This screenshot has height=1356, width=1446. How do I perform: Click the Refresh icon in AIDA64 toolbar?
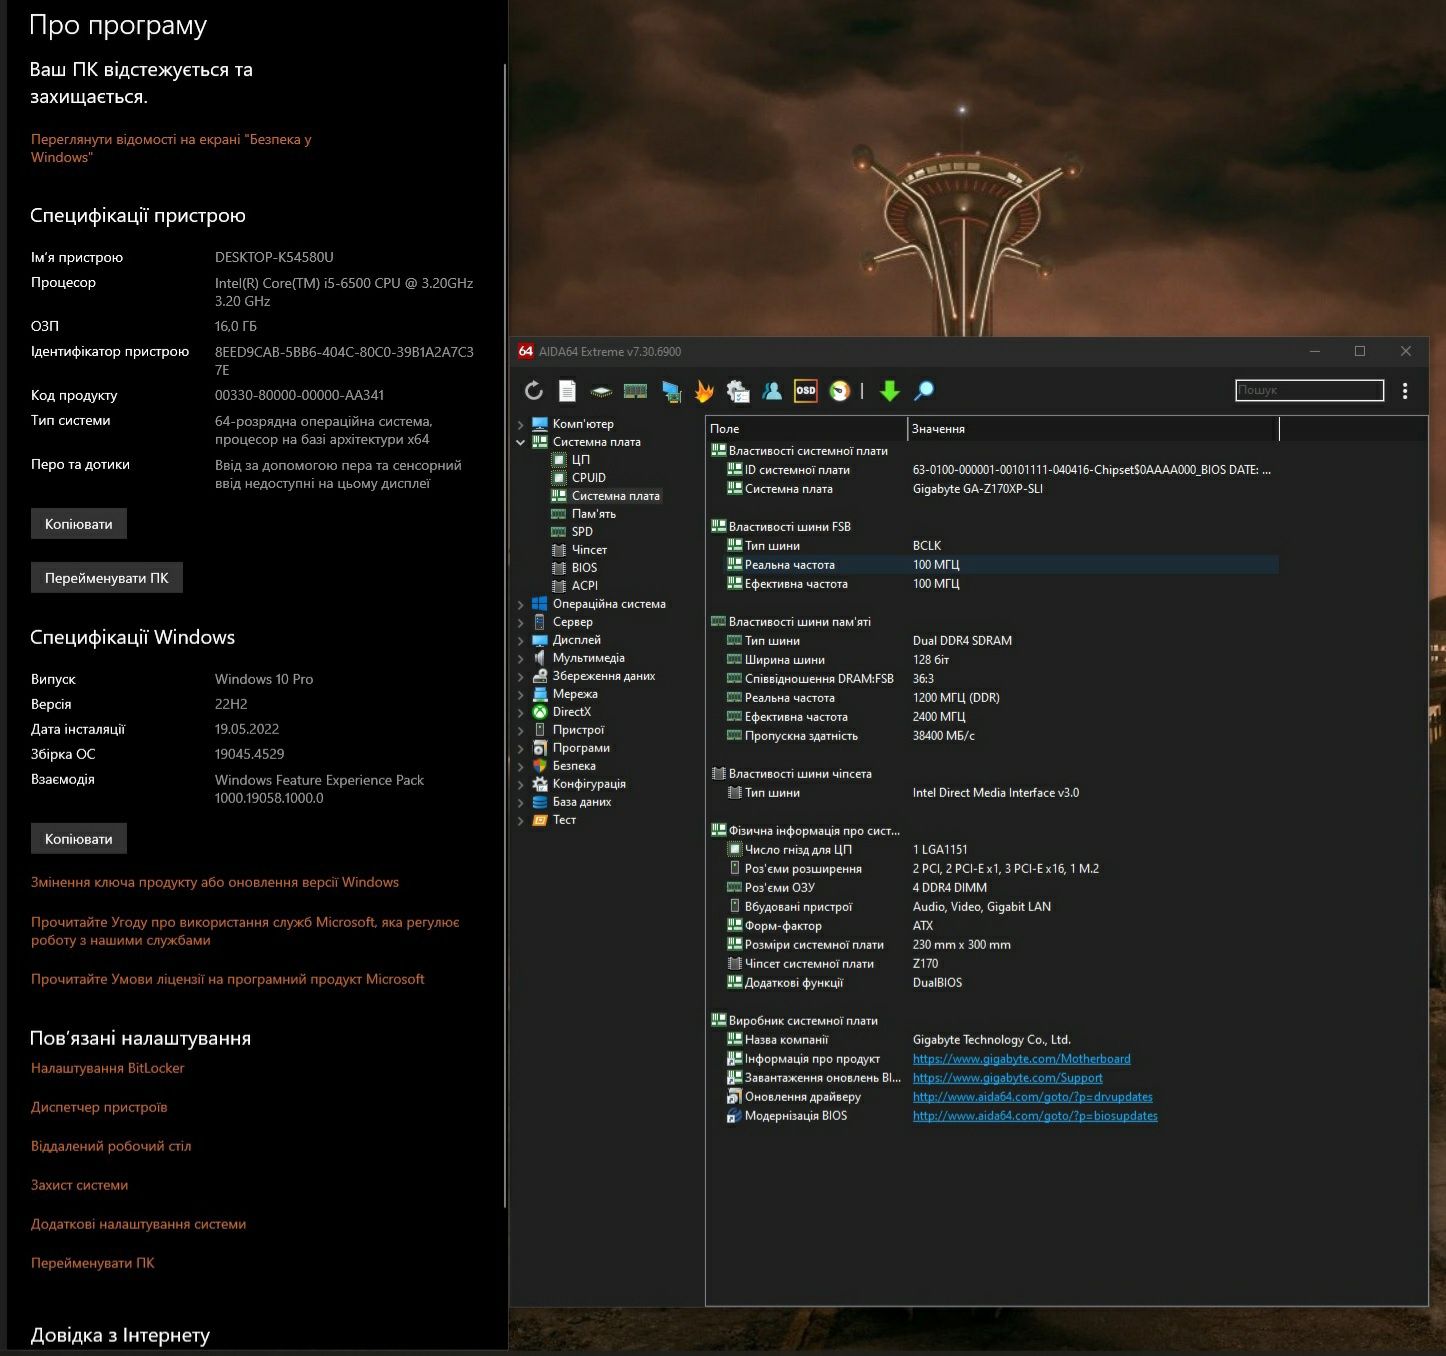[x=534, y=391]
